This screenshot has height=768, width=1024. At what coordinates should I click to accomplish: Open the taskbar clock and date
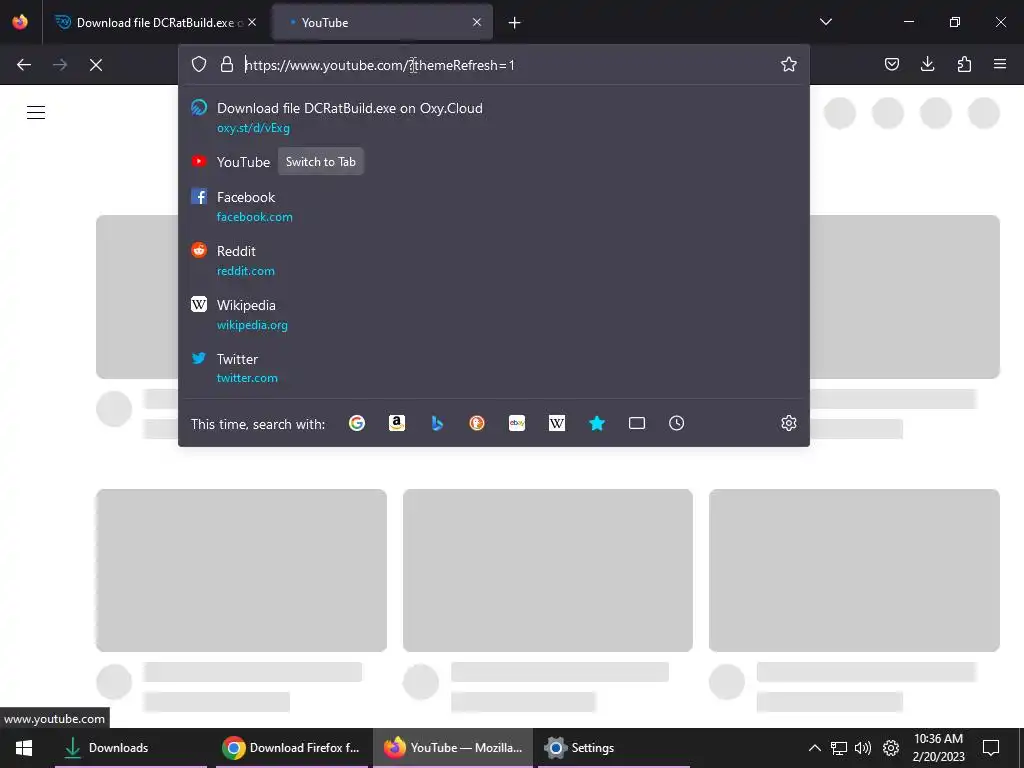938,748
